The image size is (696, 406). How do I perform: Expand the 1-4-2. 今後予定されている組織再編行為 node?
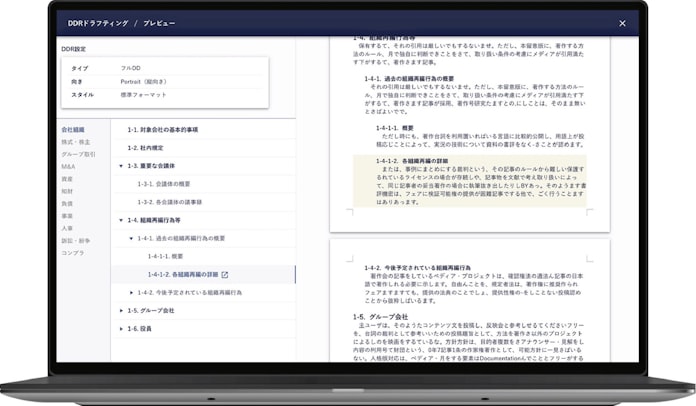131,292
